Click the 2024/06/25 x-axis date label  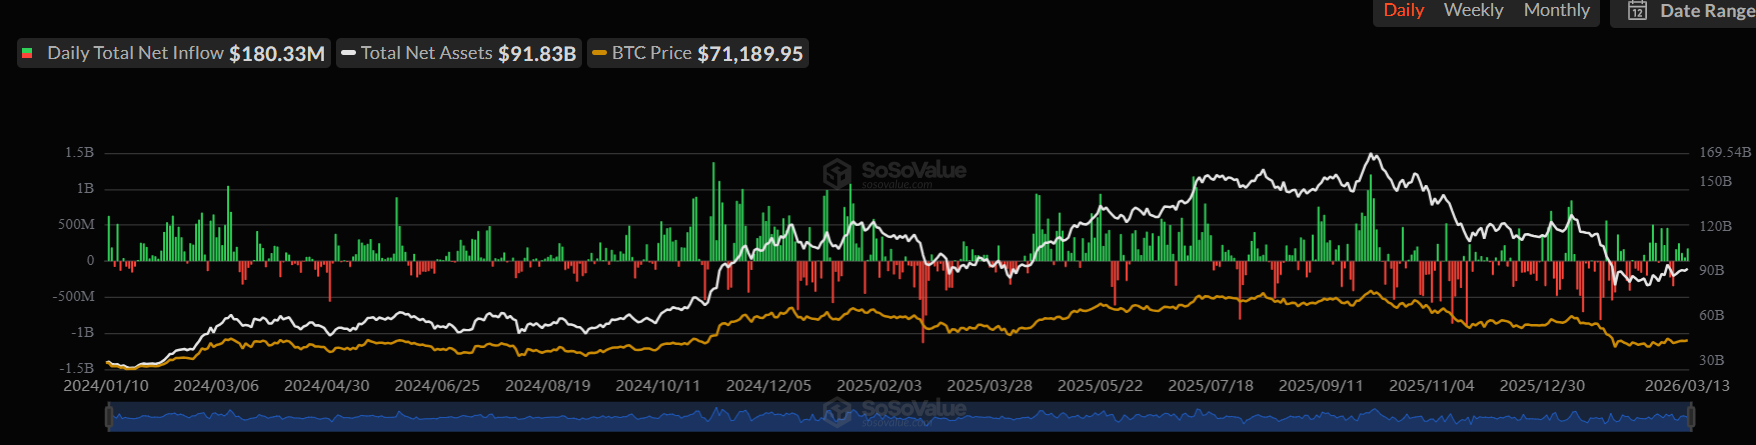click(x=437, y=386)
